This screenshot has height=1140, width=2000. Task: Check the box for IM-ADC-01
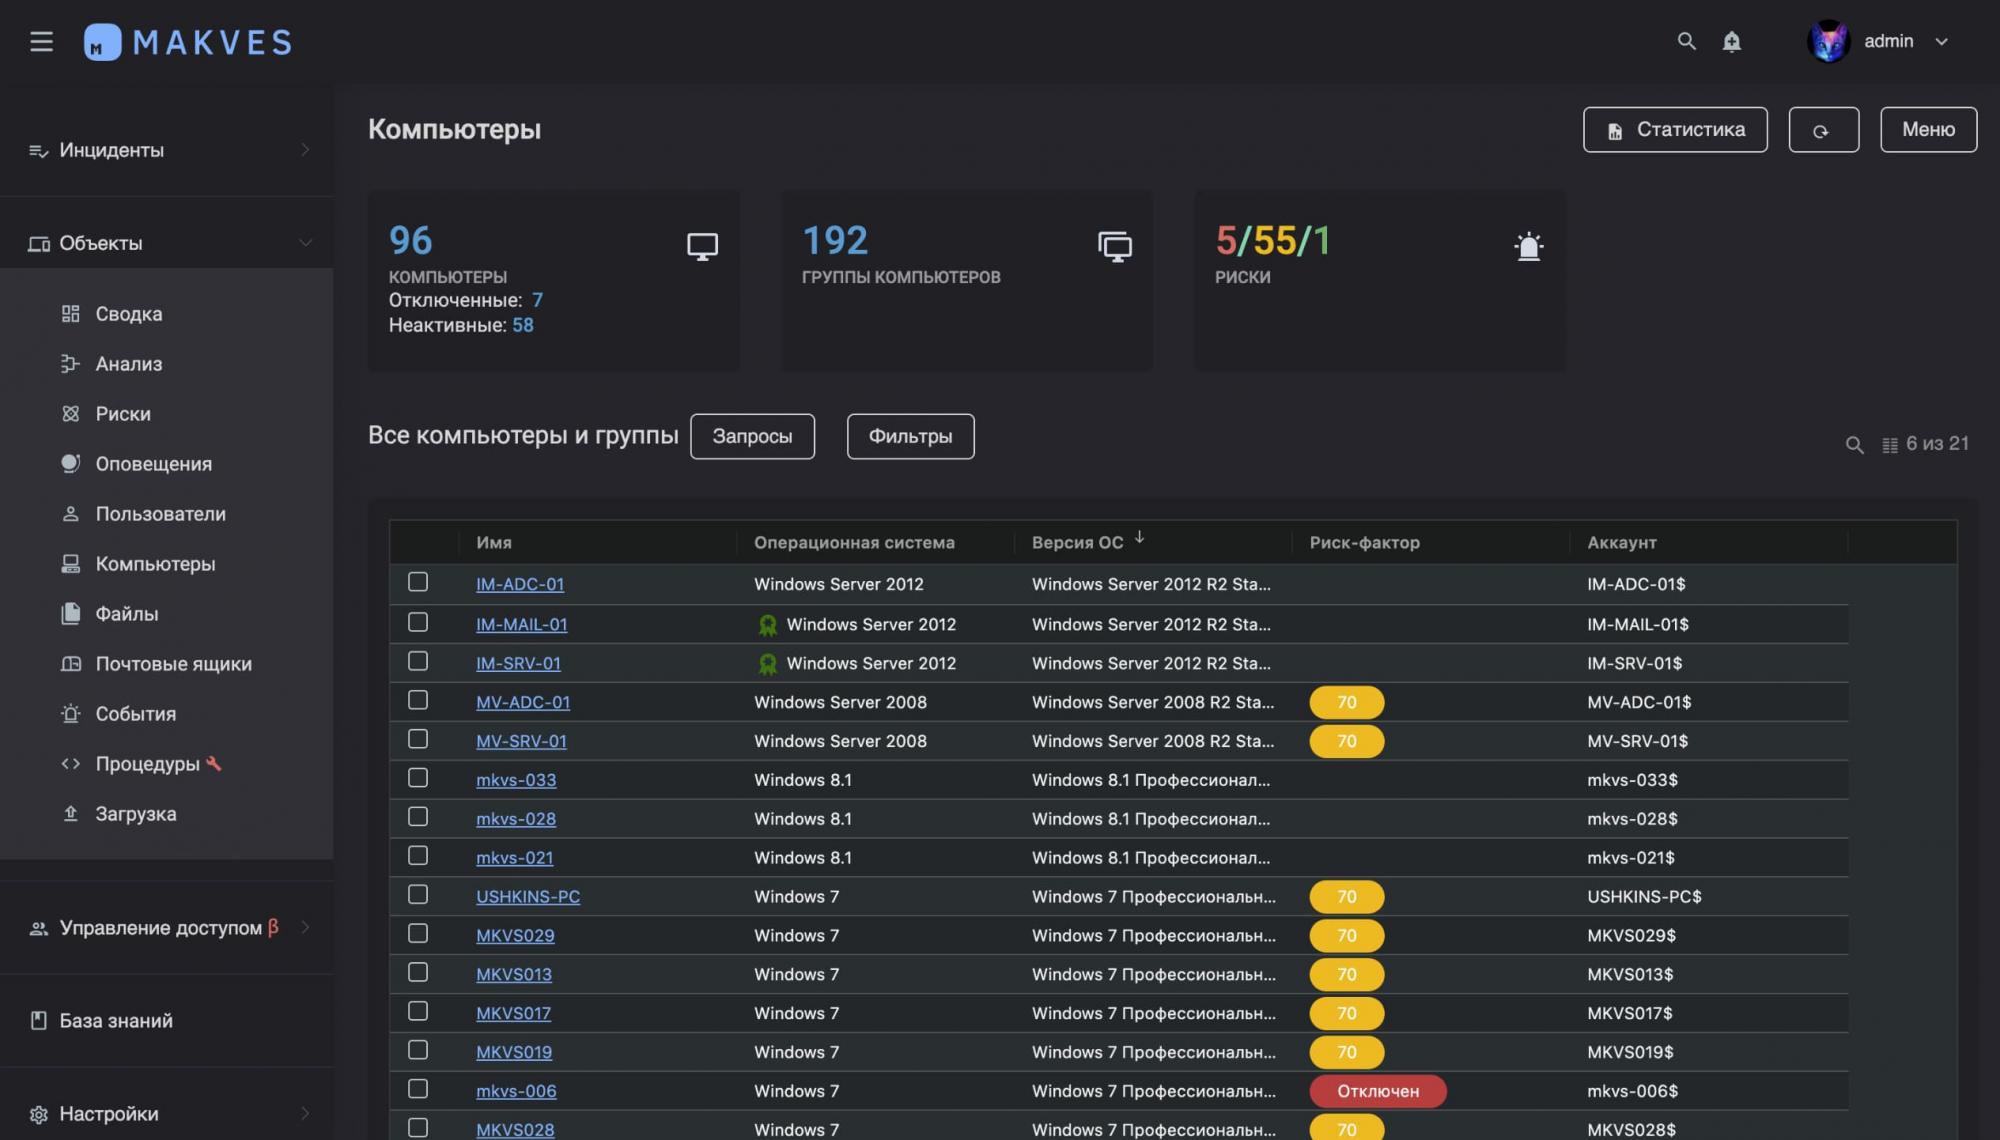[x=418, y=583]
